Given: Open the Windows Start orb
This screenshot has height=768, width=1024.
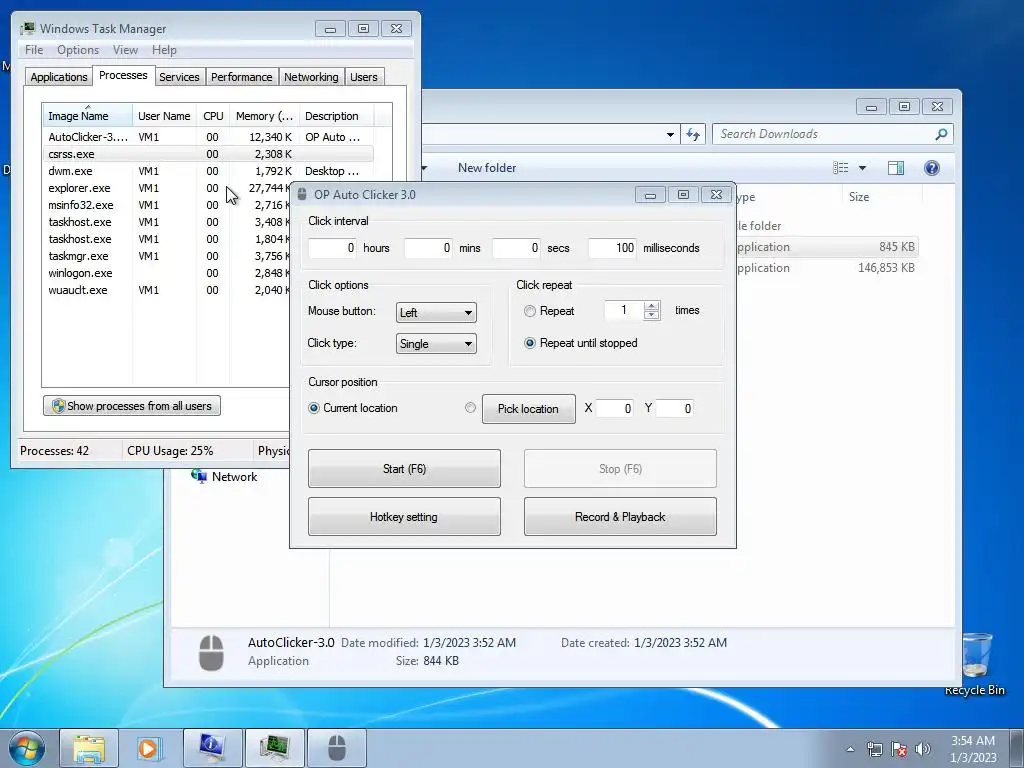Looking at the screenshot, I should [26, 748].
